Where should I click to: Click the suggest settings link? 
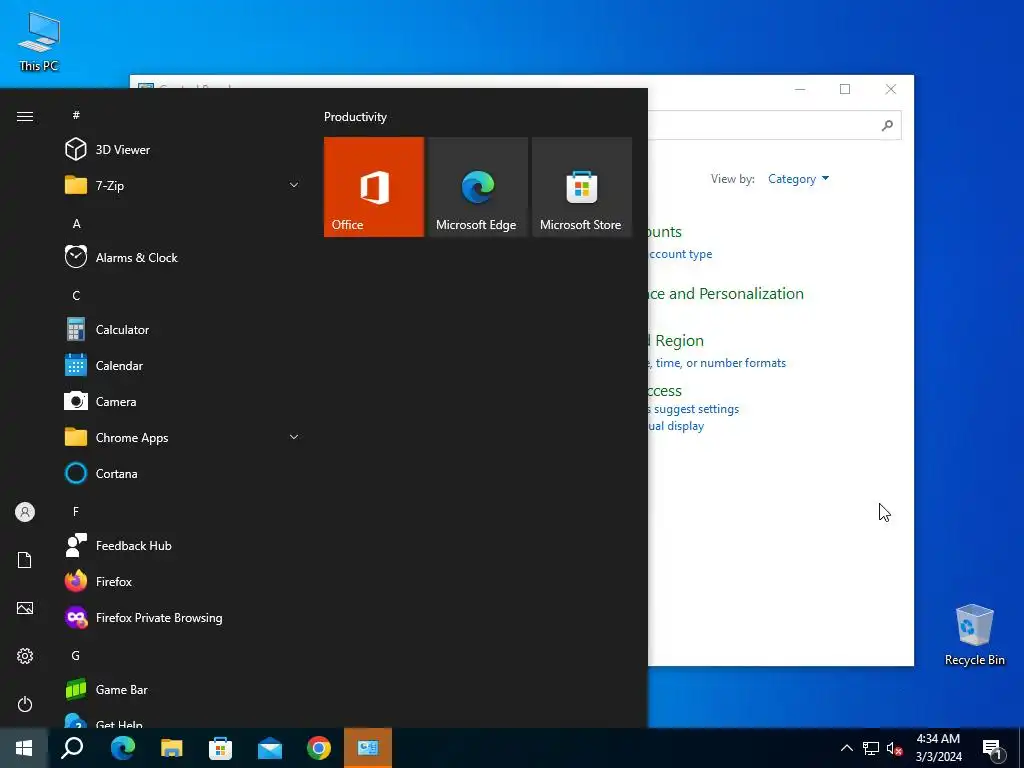(x=694, y=409)
